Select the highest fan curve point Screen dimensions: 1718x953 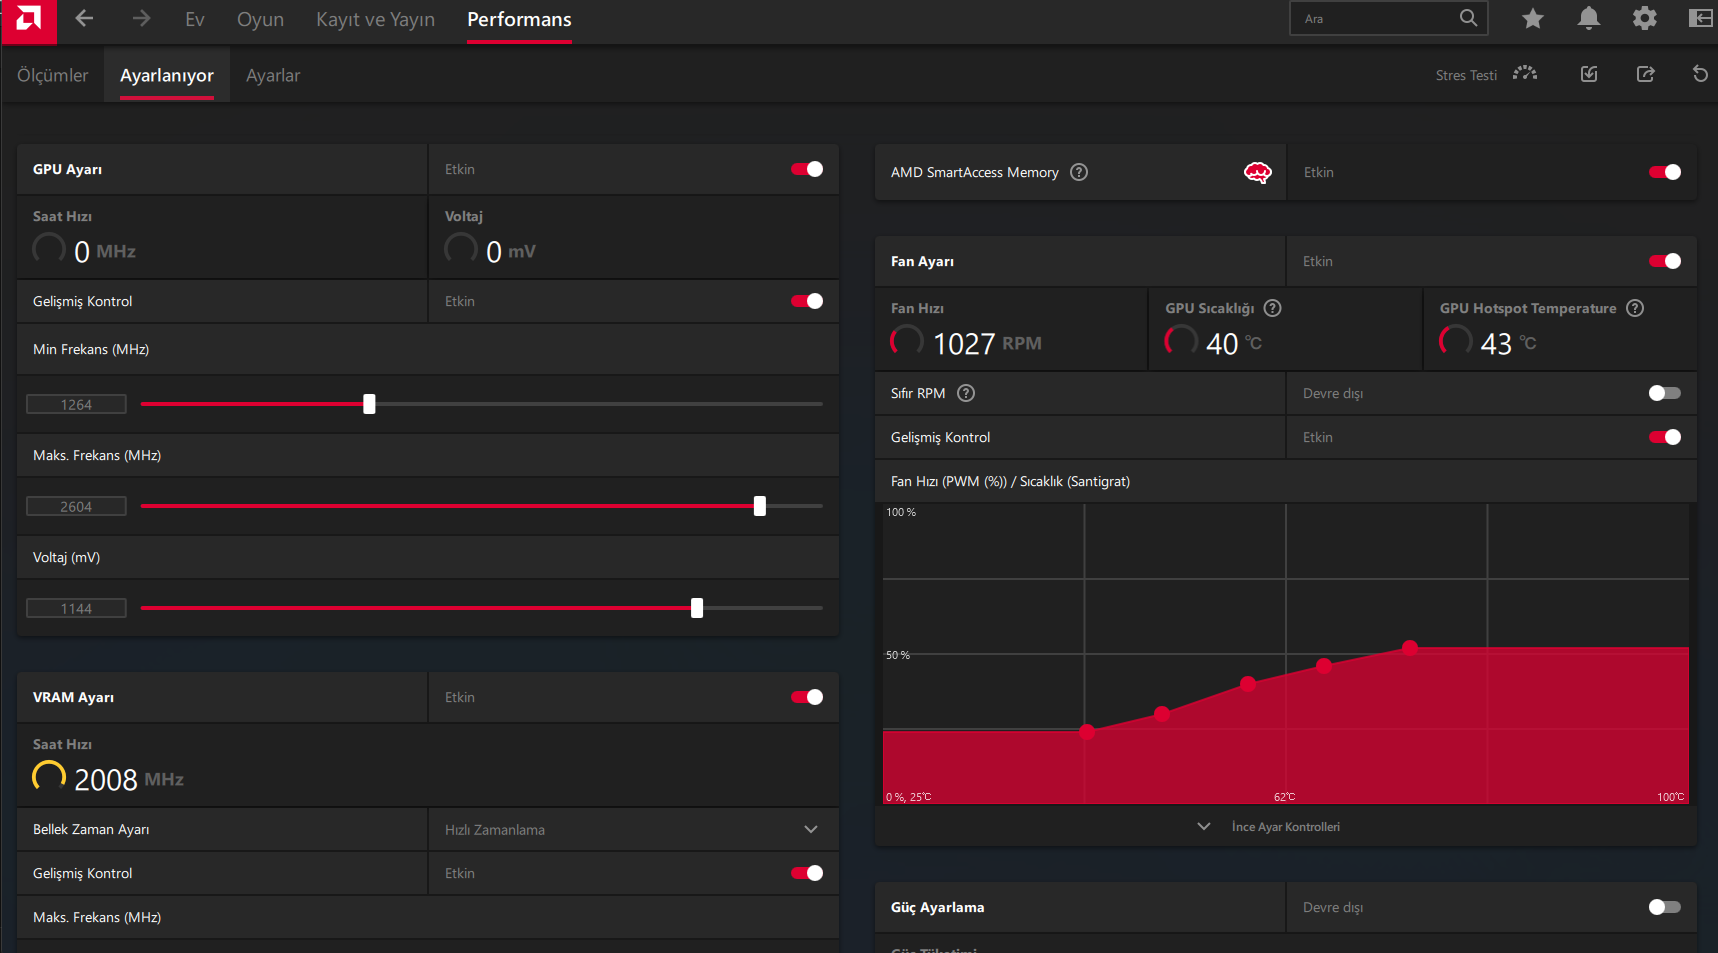pos(1410,647)
